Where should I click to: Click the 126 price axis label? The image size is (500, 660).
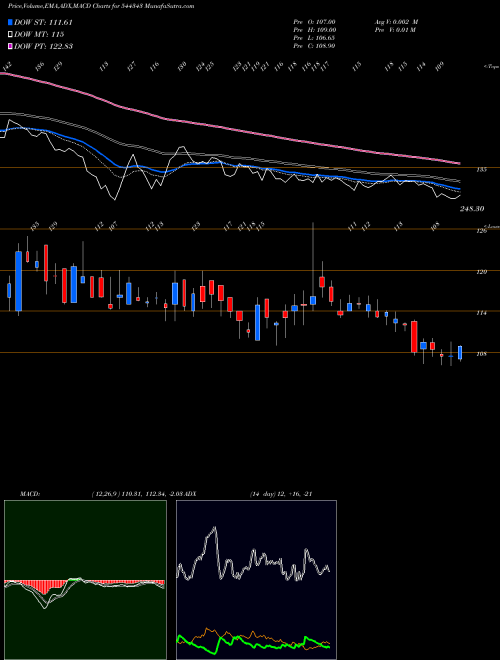(x=482, y=231)
